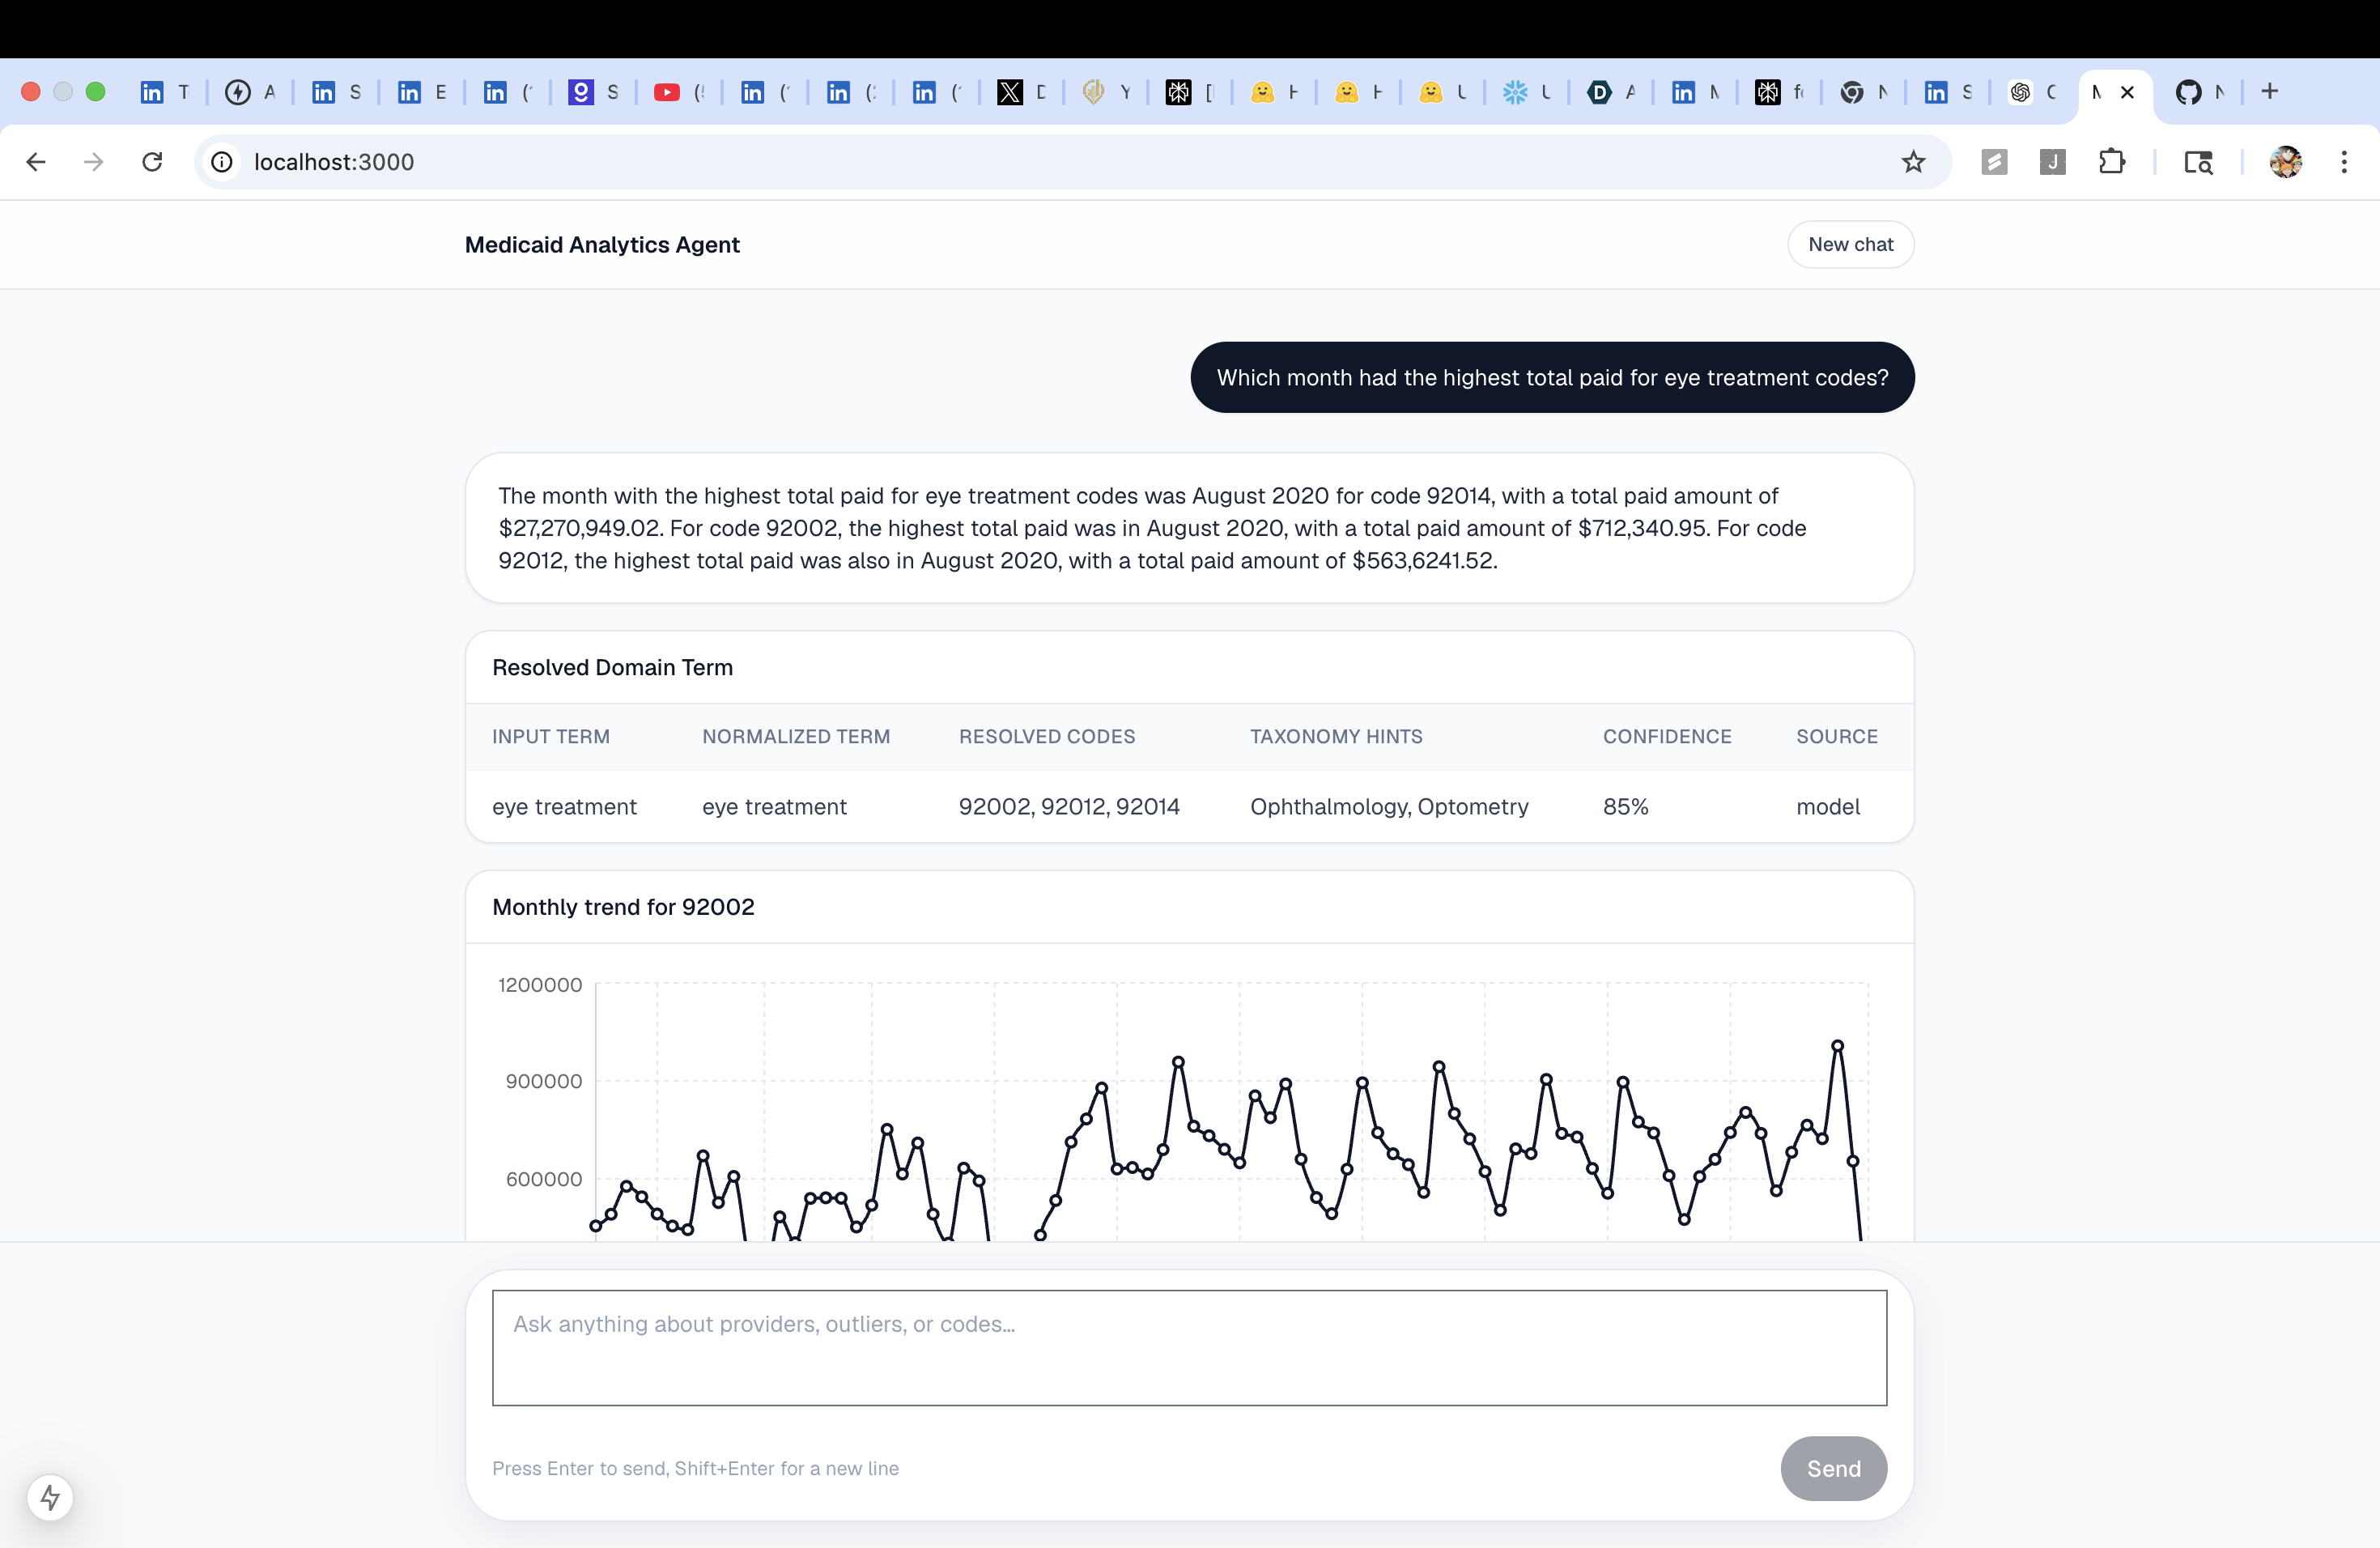Open Chrome three-dot menu

pos(2343,162)
